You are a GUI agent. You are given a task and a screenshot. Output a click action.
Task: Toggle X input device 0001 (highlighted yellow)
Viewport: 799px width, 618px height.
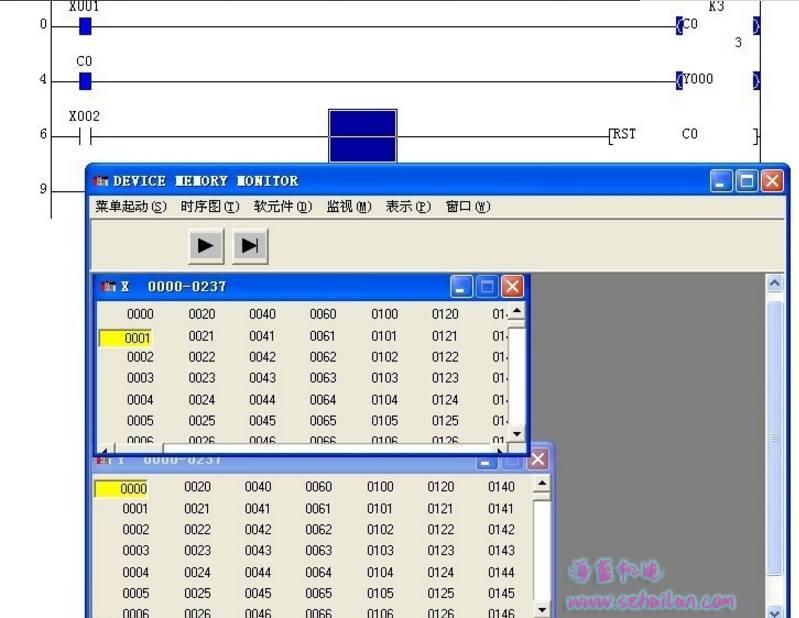click(x=126, y=338)
